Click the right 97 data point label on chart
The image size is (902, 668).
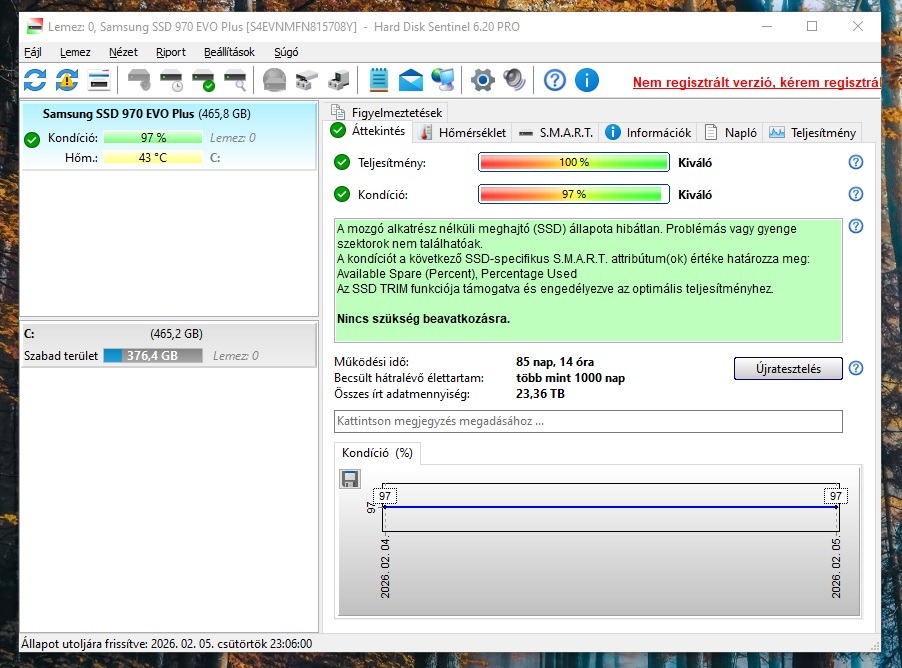pos(835,496)
